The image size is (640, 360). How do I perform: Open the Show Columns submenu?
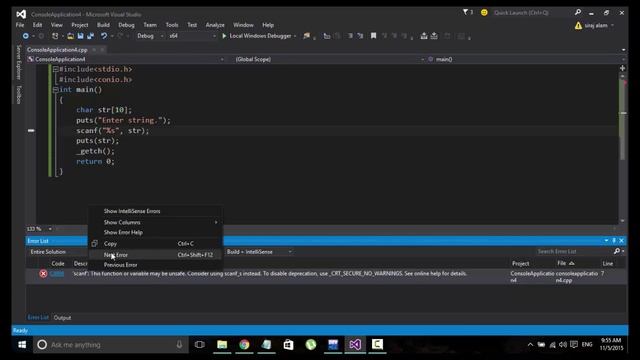click(156, 222)
